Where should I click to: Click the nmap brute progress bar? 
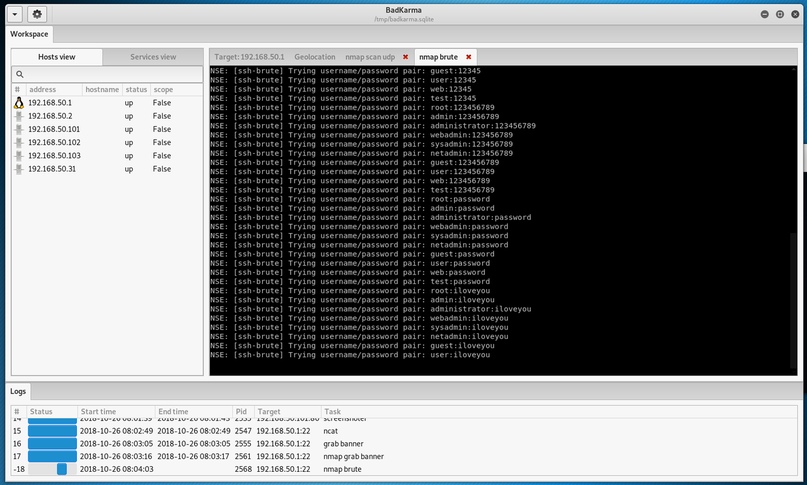click(53, 468)
